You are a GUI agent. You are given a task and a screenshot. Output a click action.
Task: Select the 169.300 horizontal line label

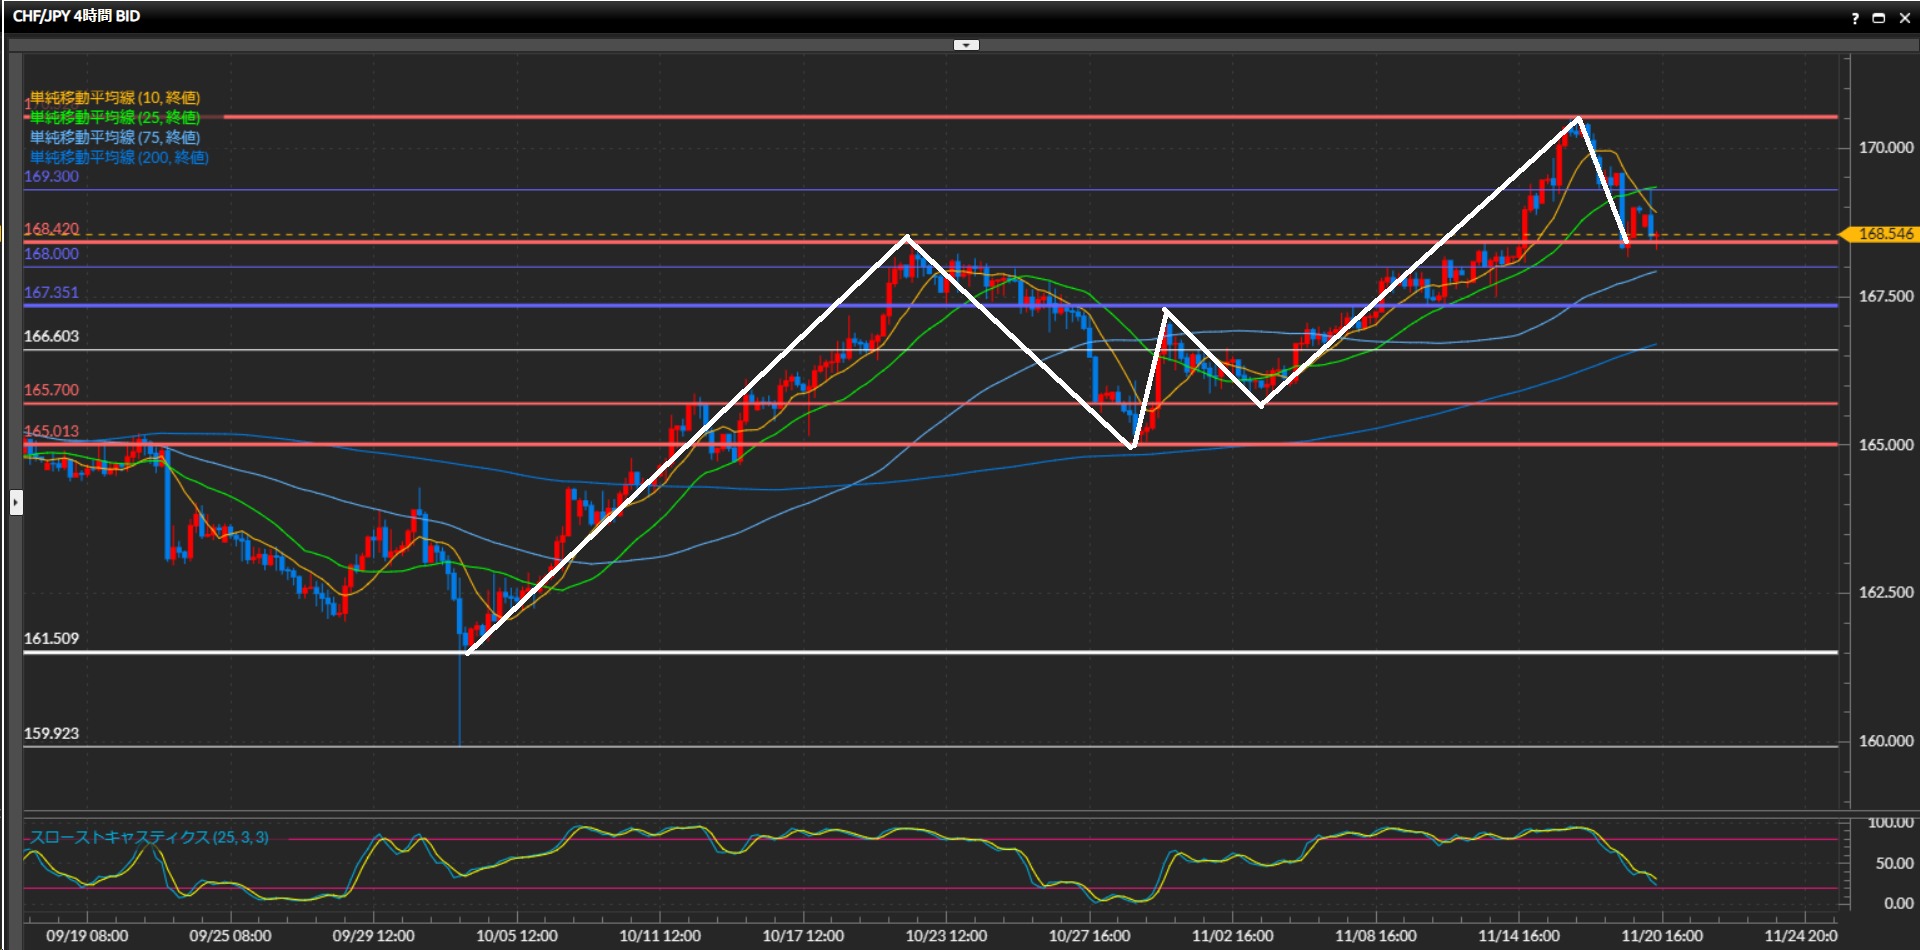[x=51, y=176]
